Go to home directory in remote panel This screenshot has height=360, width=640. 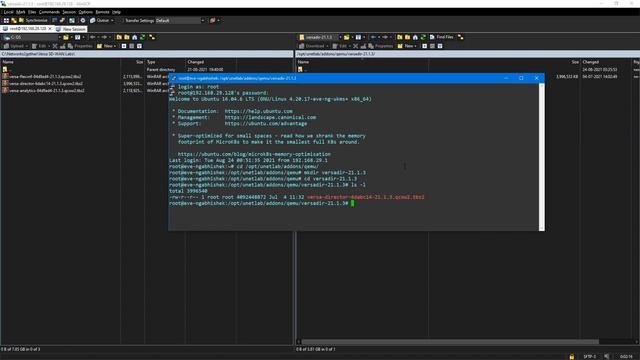pyautogui.click(x=415, y=37)
